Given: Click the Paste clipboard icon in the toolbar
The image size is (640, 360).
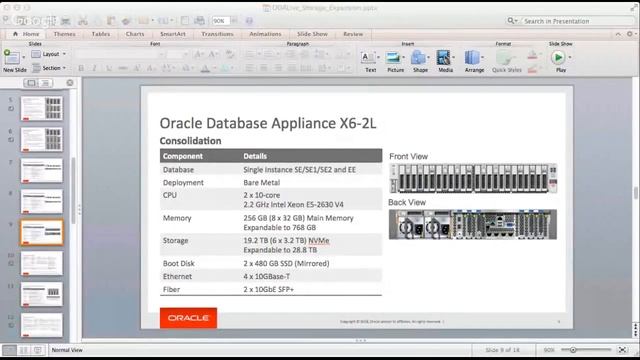Looking at the screenshot, I should 111,21.
